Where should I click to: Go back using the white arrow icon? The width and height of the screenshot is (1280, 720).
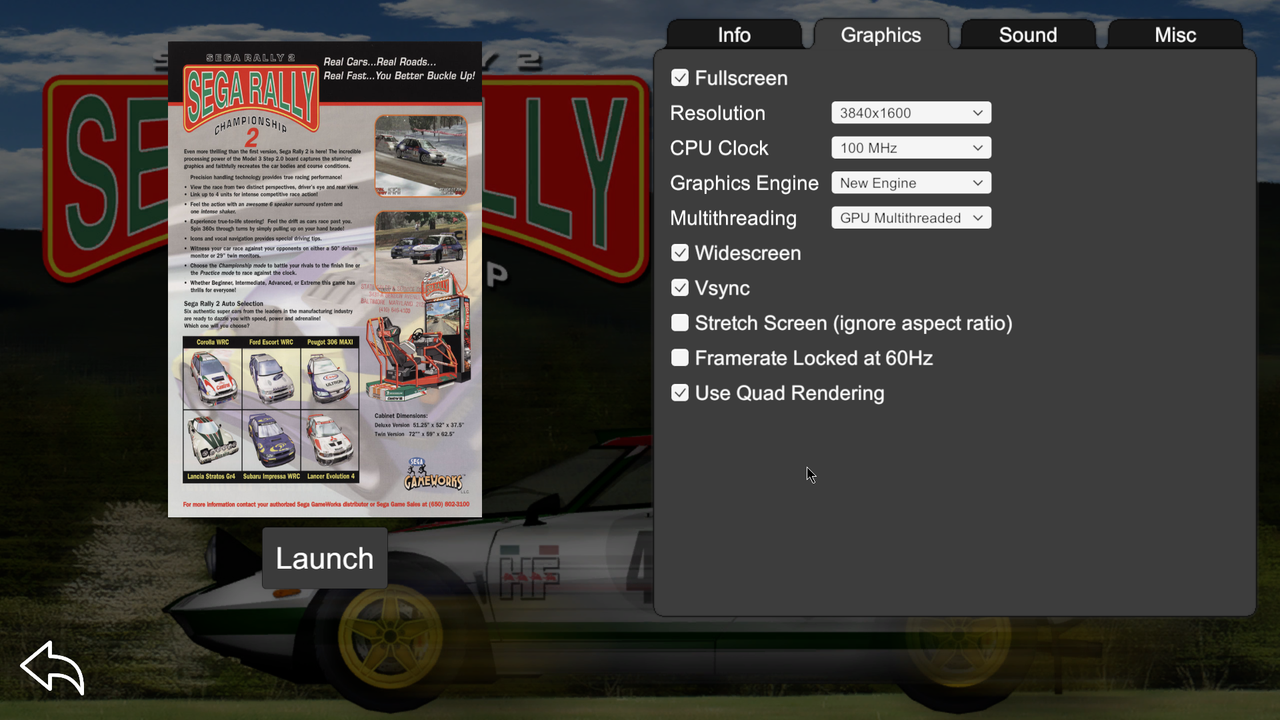click(x=52, y=668)
